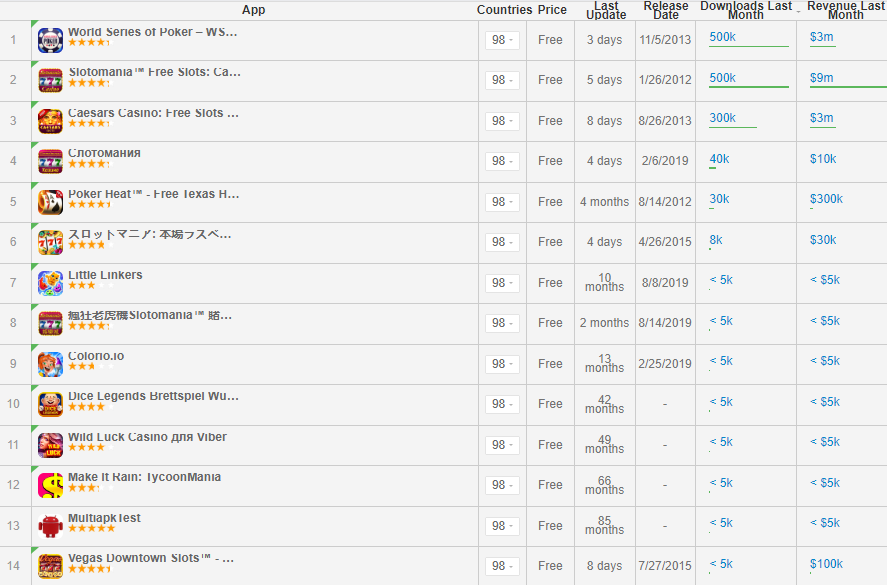The height and width of the screenshot is (585, 887).
Task: Open the Colorio.io app title link
Action: point(96,356)
